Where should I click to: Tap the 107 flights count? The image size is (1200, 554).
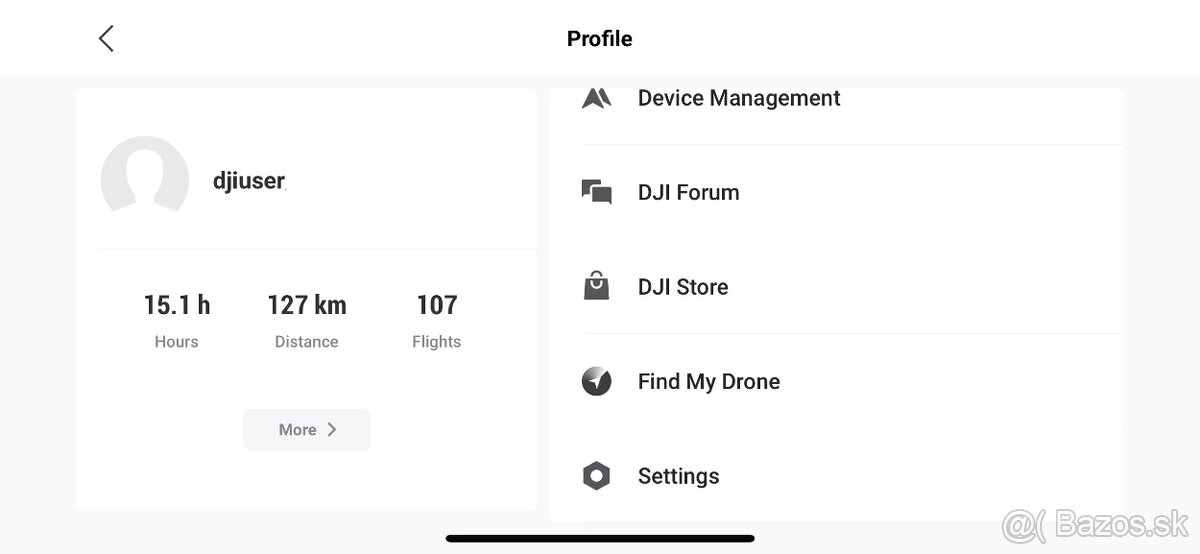tap(437, 305)
